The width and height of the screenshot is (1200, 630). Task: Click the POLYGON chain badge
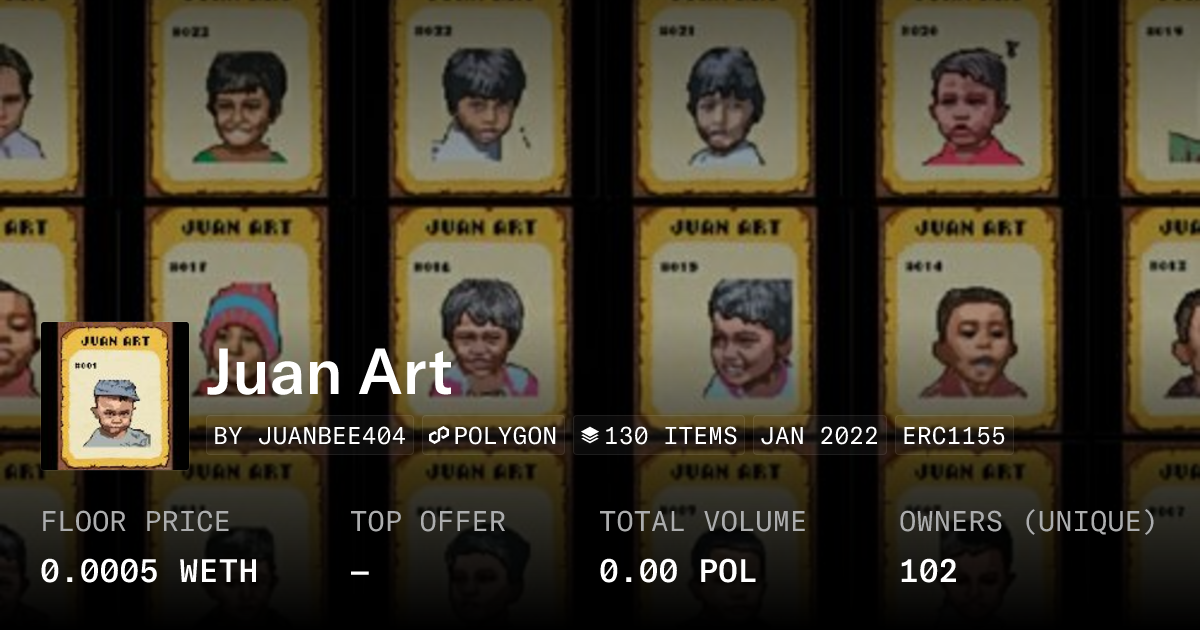493,436
